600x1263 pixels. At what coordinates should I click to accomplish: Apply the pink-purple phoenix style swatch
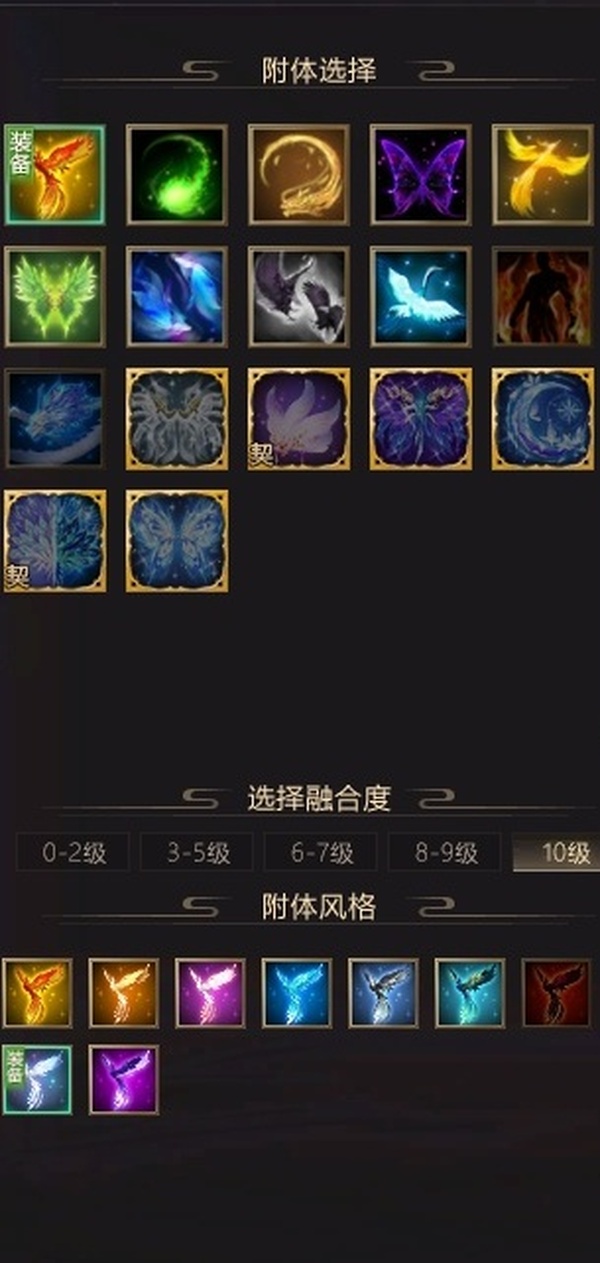click(x=210, y=993)
